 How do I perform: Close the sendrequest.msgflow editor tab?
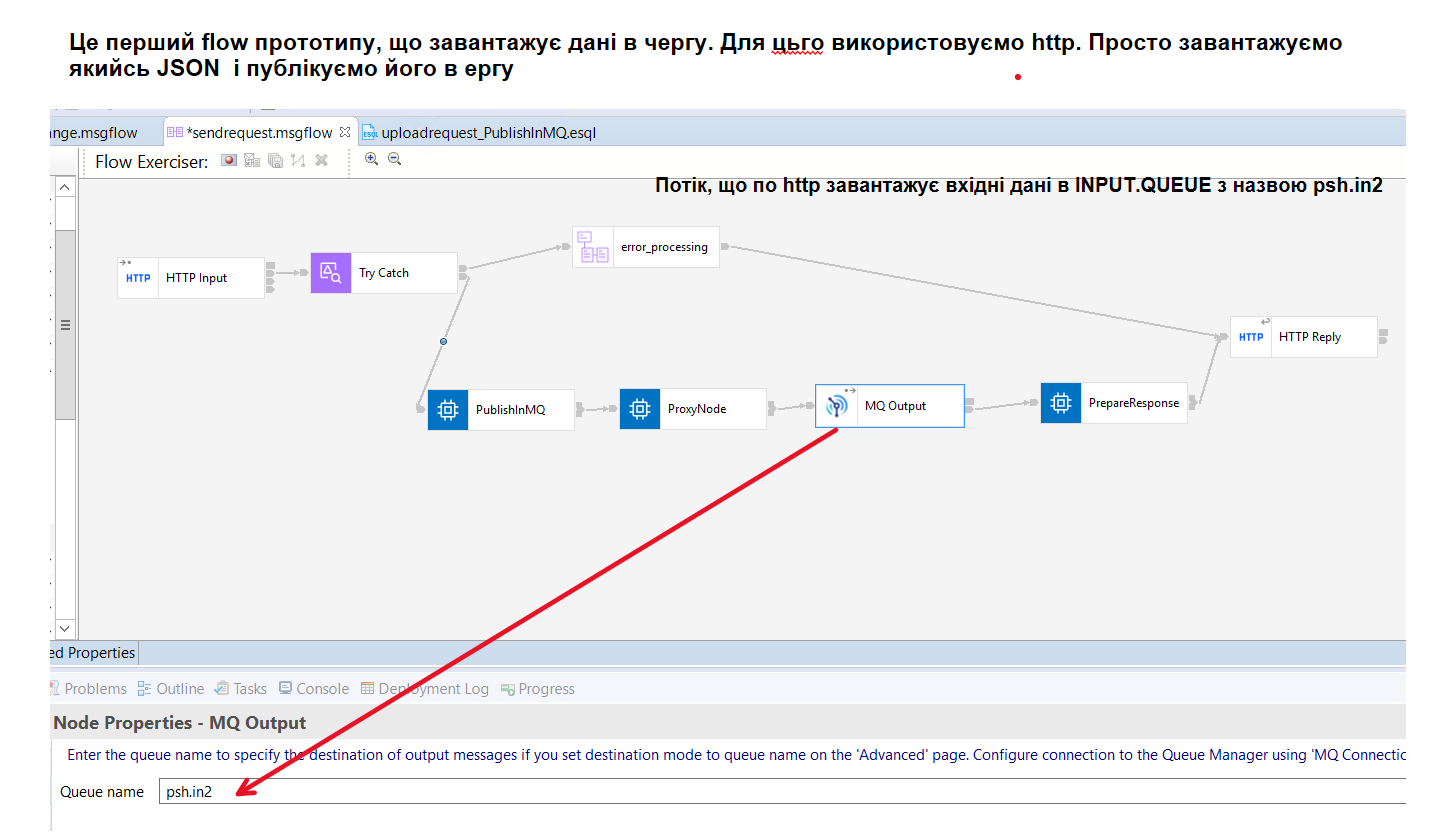[x=345, y=132]
